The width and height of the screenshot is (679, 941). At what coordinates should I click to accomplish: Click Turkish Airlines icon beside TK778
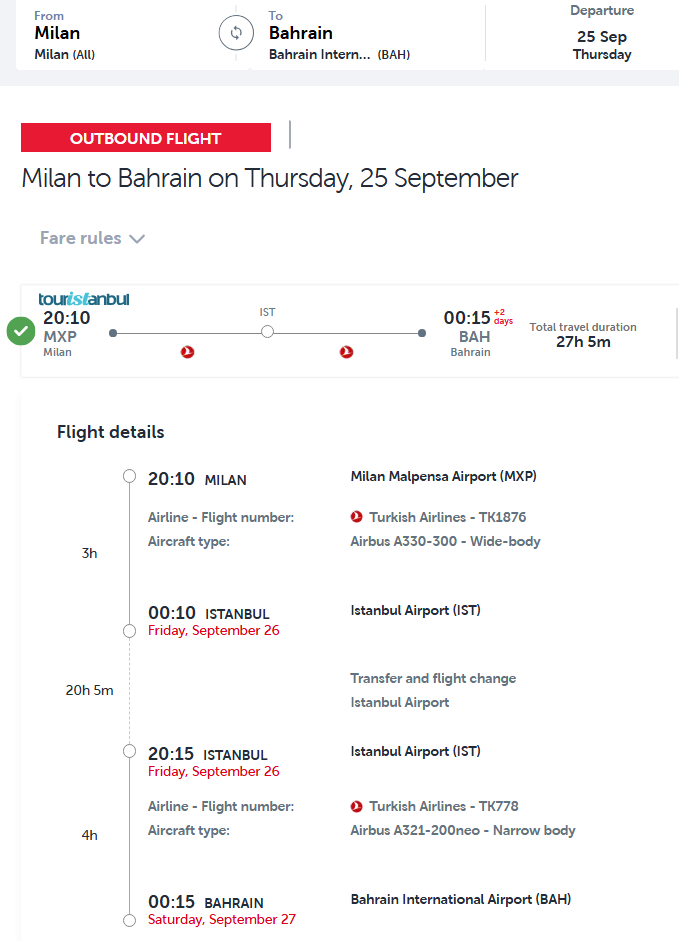(x=357, y=806)
